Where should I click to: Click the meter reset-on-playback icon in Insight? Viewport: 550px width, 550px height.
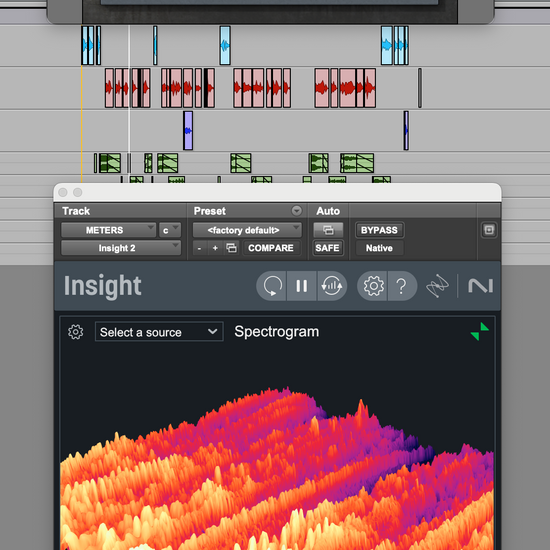coord(332,286)
